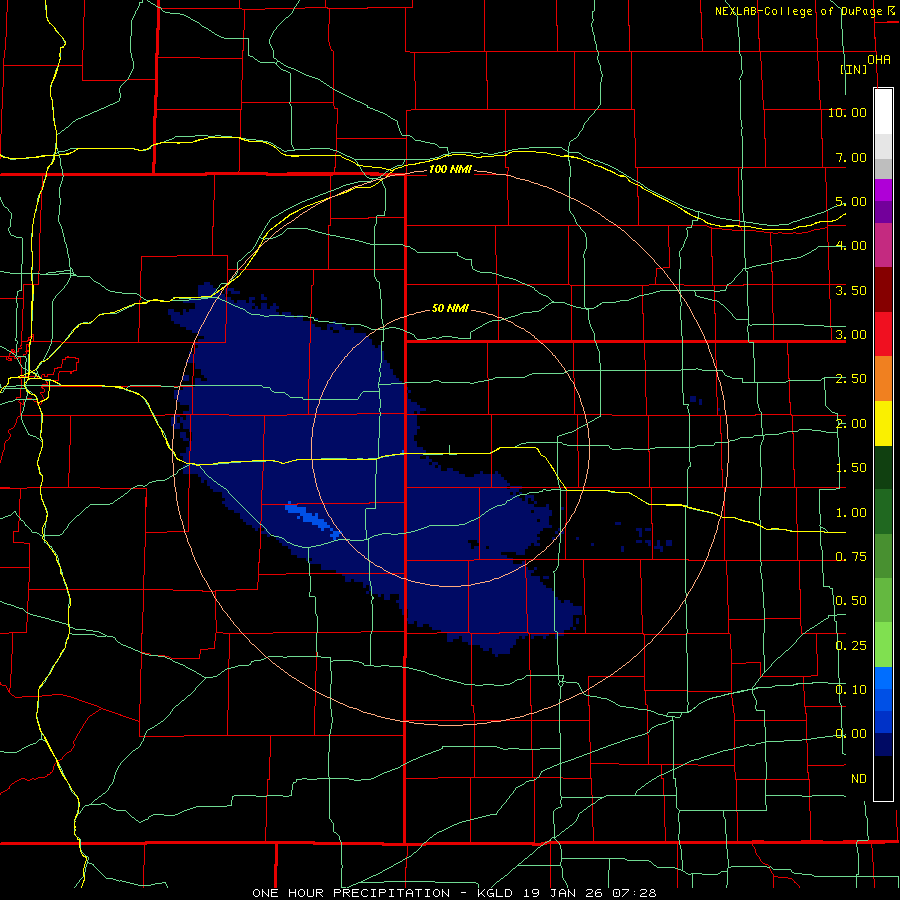The height and width of the screenshot is (900, 900).
Task: Select the 7.00 legend value
Action: (851, 157)
